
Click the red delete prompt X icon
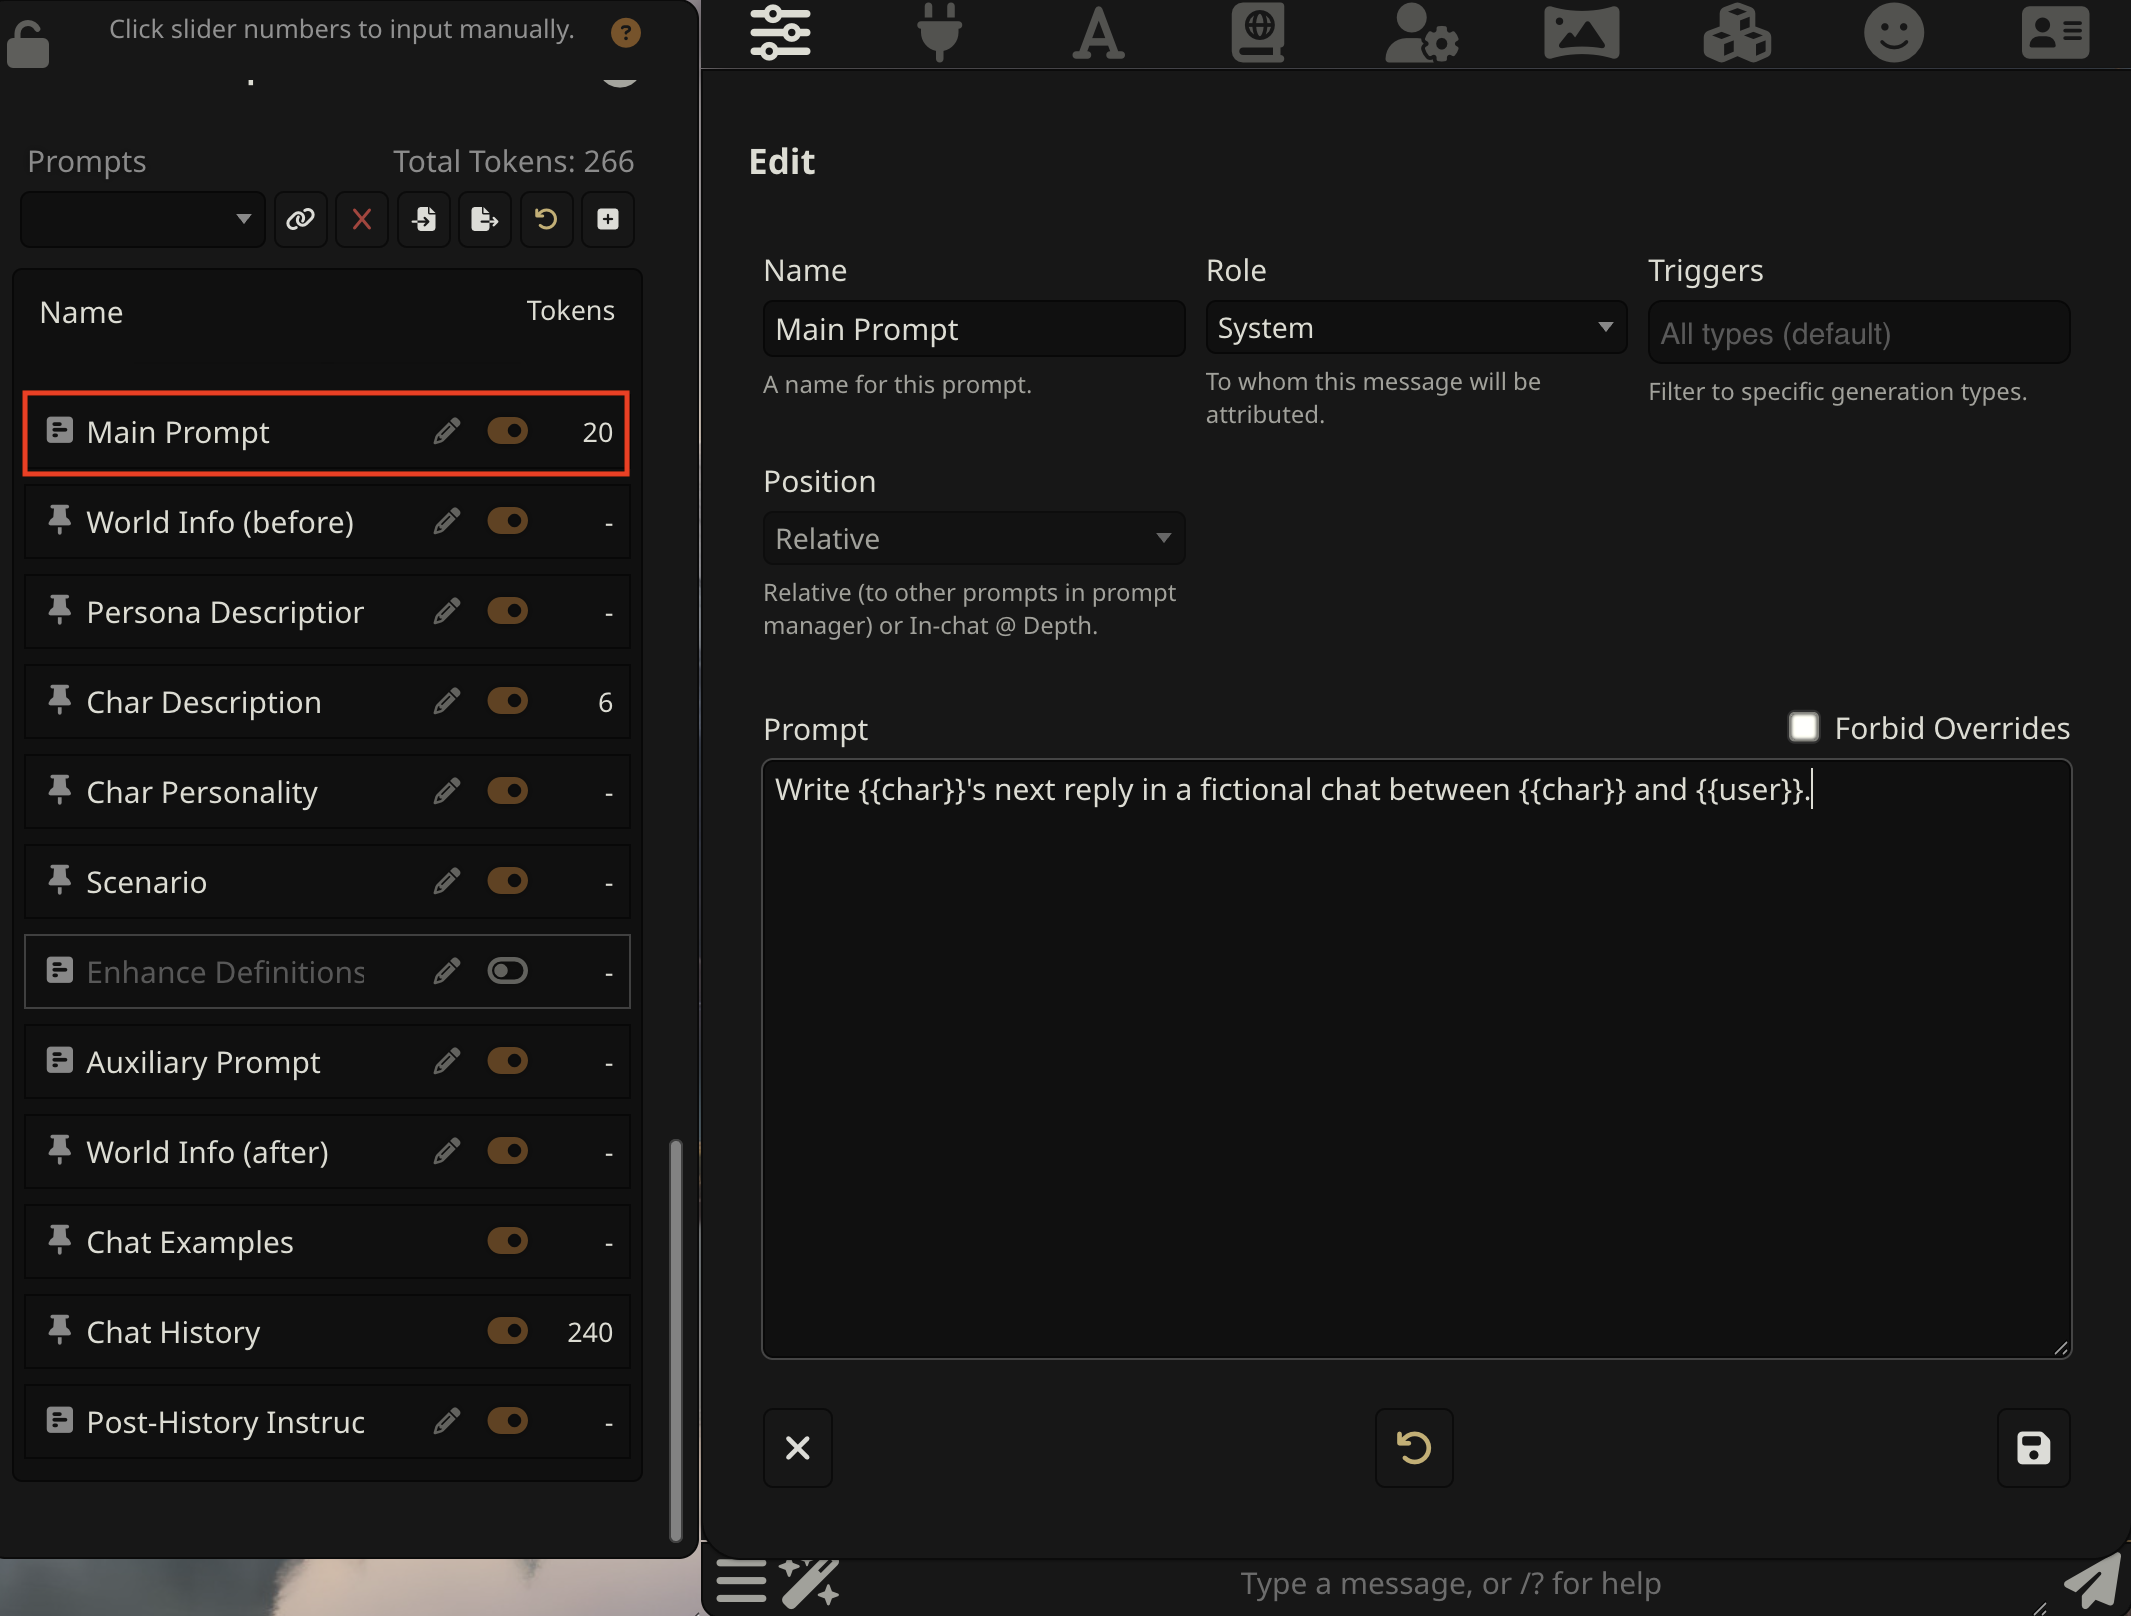(362, 219)
